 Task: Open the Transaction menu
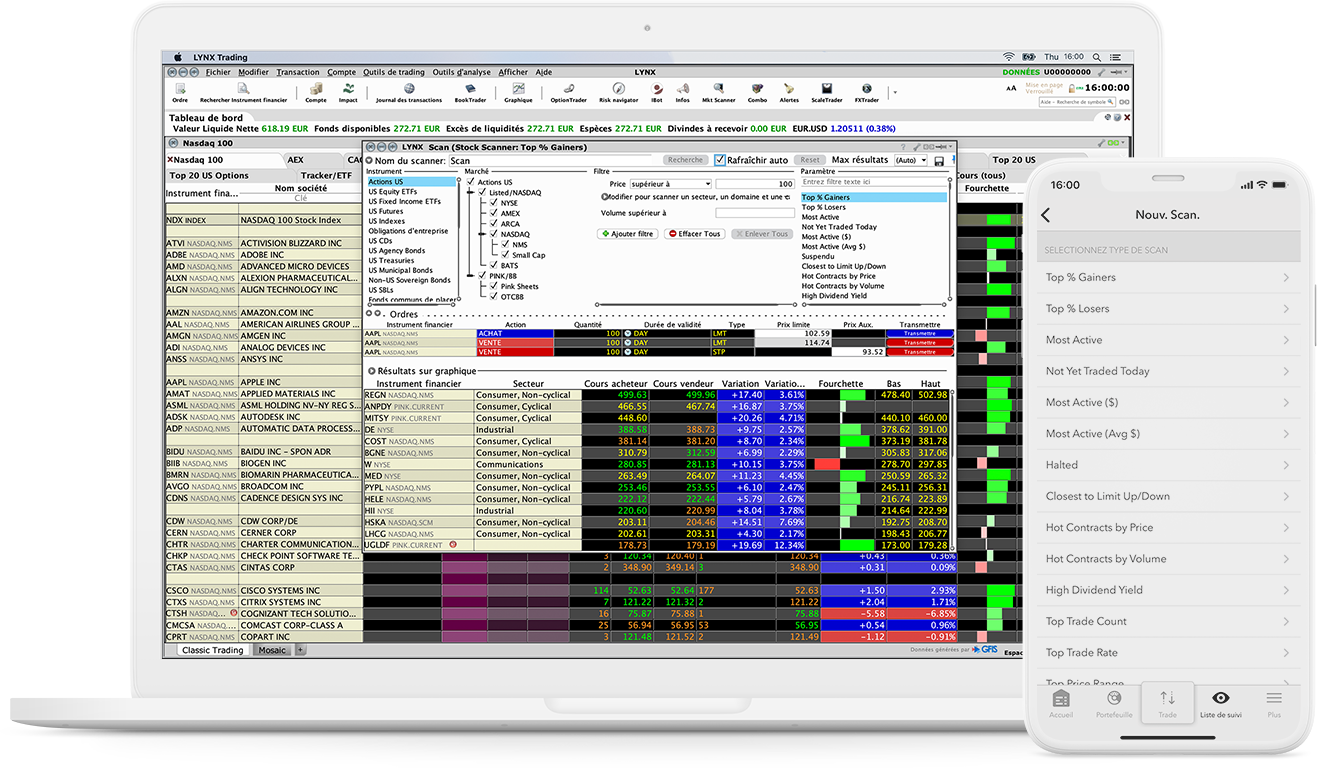[298, 72]
